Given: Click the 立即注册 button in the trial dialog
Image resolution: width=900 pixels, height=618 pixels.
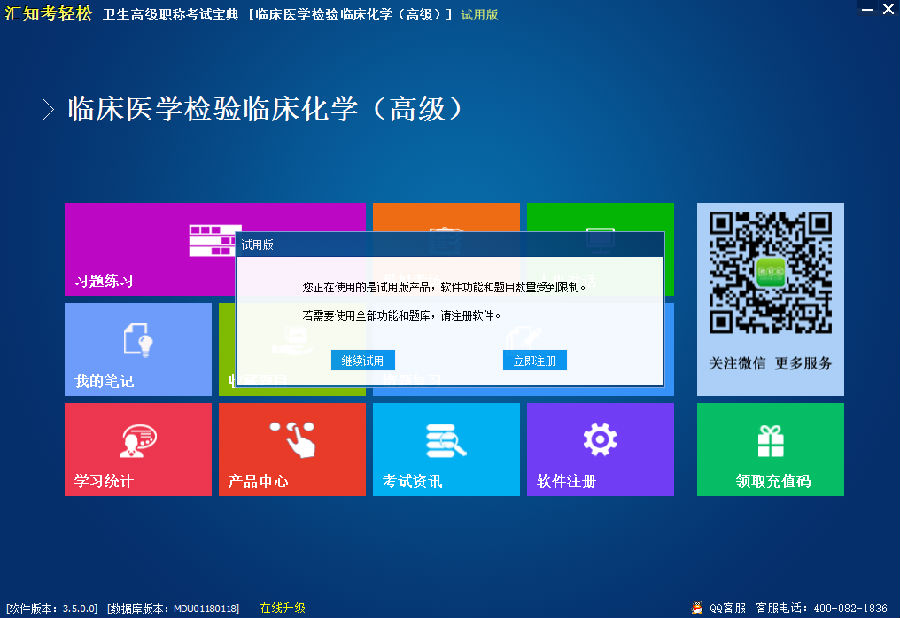Looking at the screenshot, I should 535,360.
